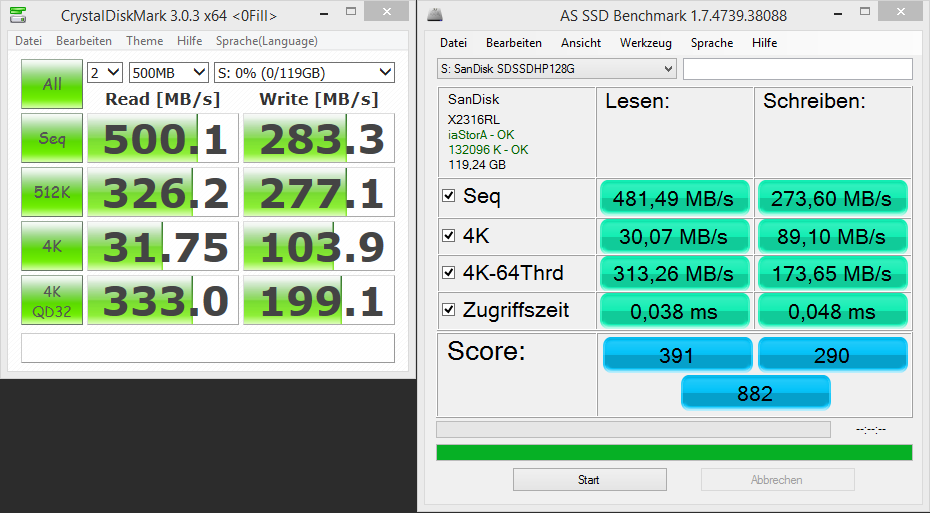
Task: Open the Sprache(Language) menu in CrystalDiskMark
Action: pos(266,41)
